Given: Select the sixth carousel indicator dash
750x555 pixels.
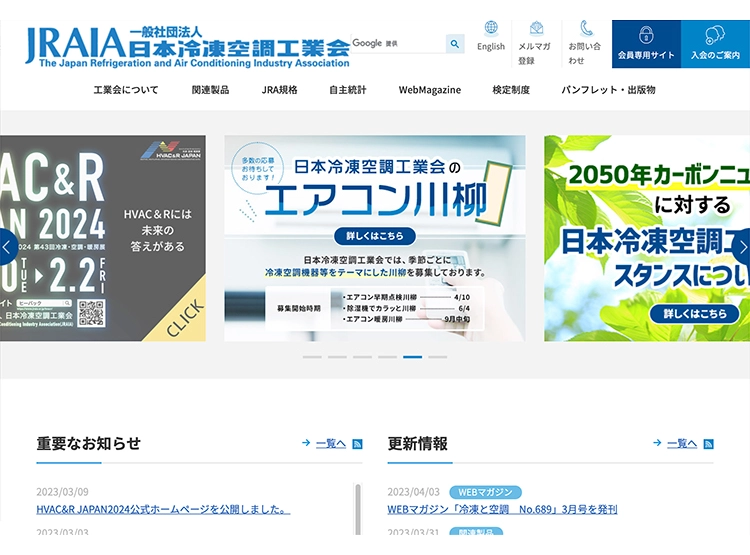Looking at the screenshot, I should tap(438, 357).
